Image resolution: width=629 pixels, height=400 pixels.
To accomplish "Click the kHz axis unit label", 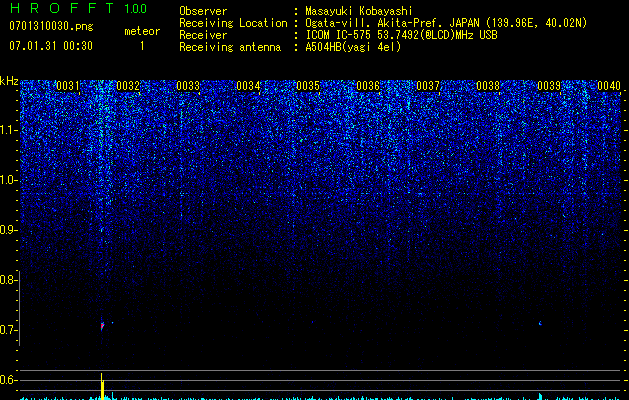I will click(x=9, y=81).
